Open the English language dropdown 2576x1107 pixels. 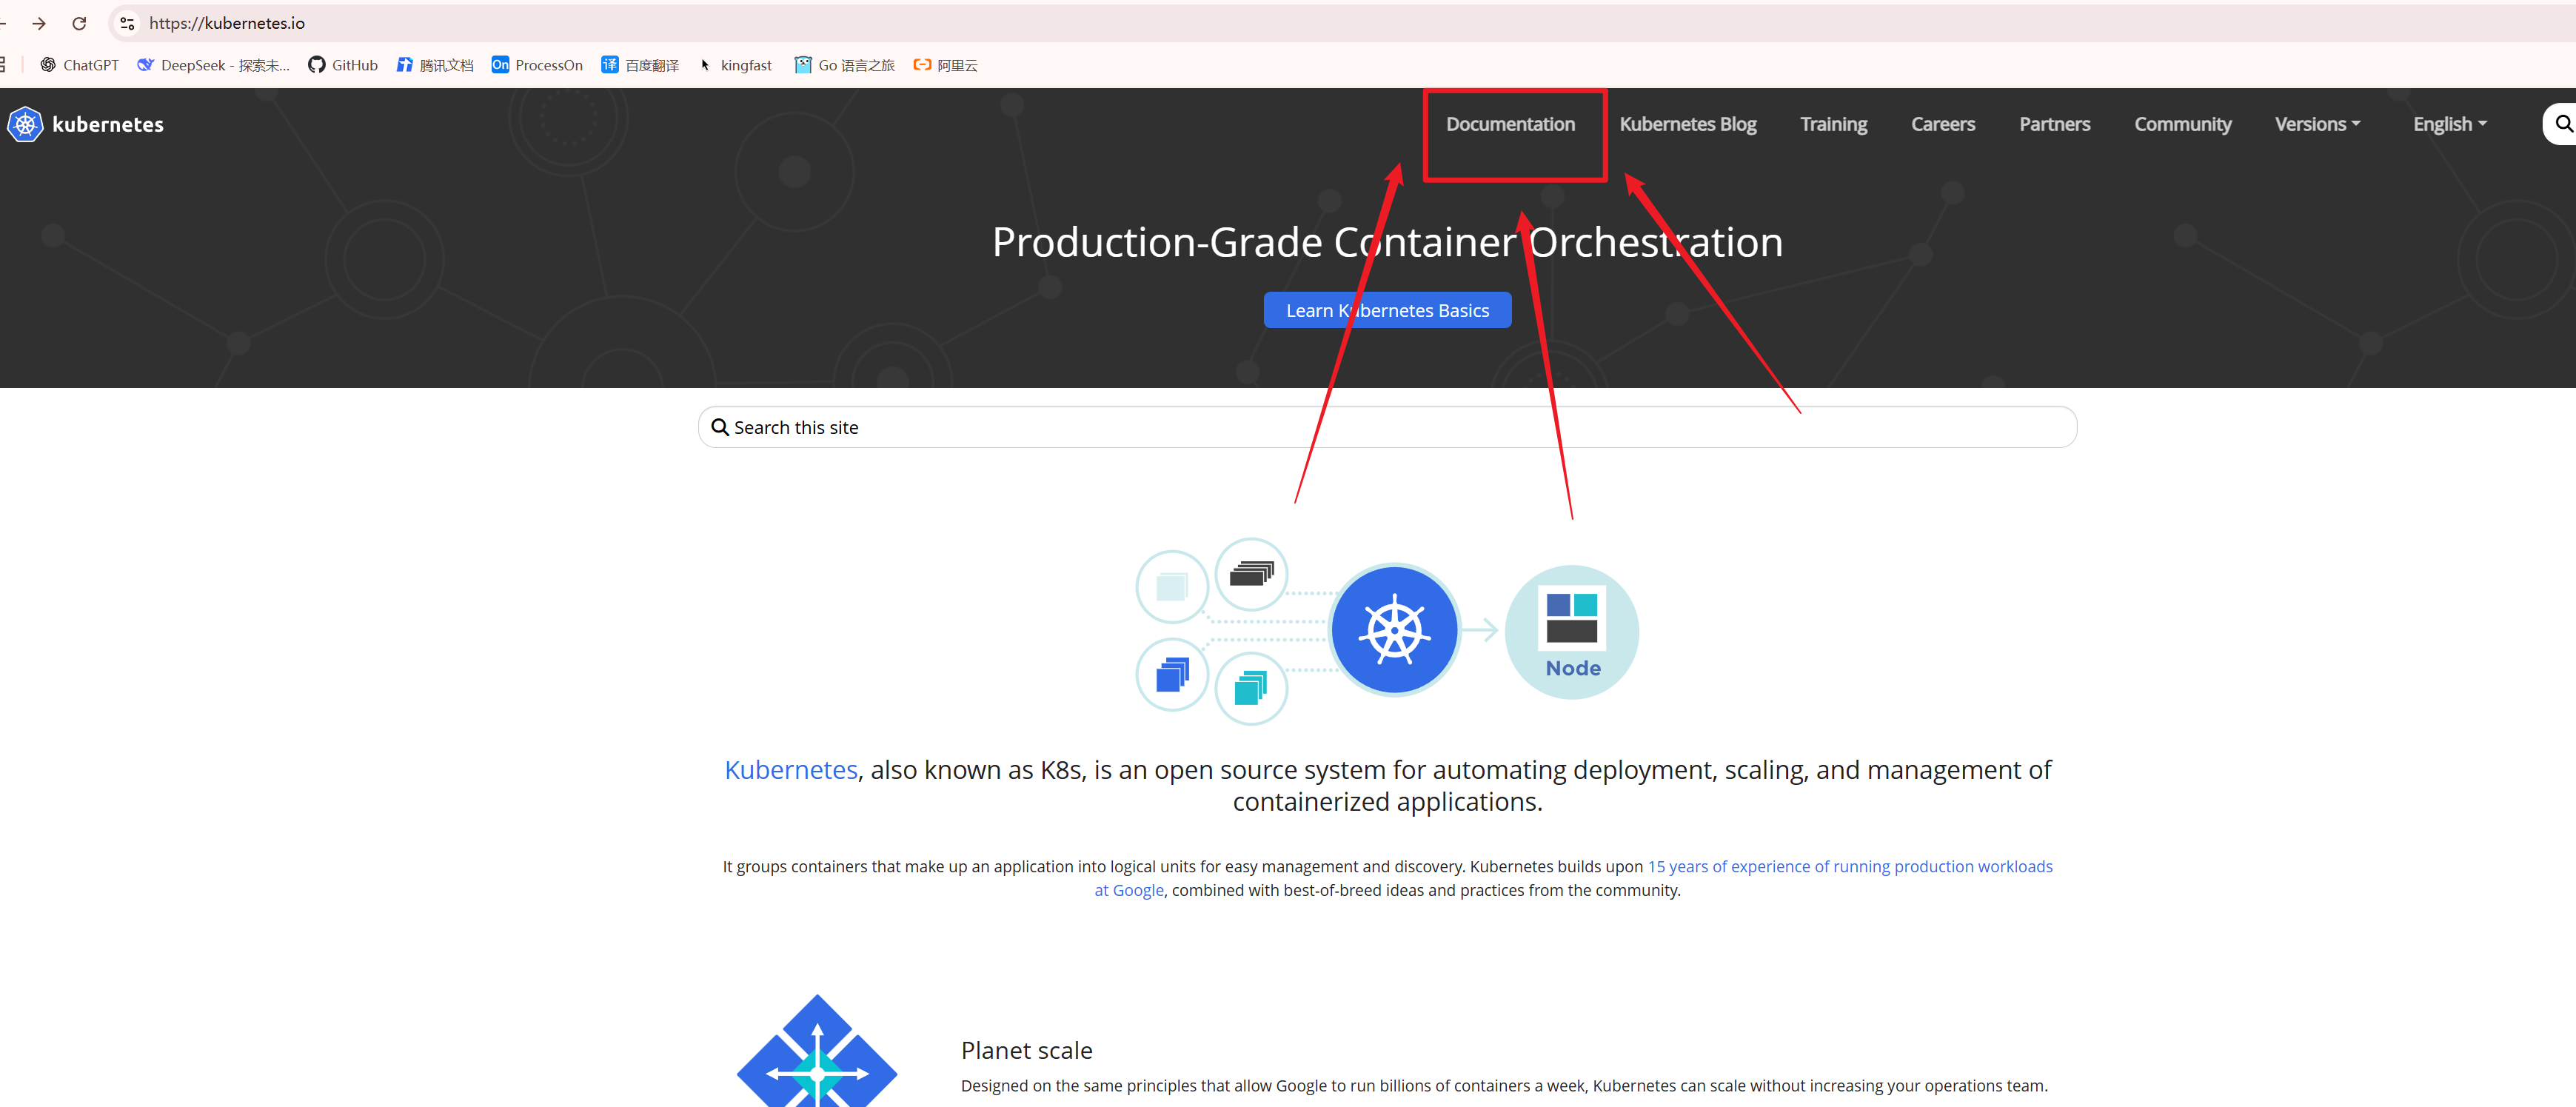tap(2449, 124)
